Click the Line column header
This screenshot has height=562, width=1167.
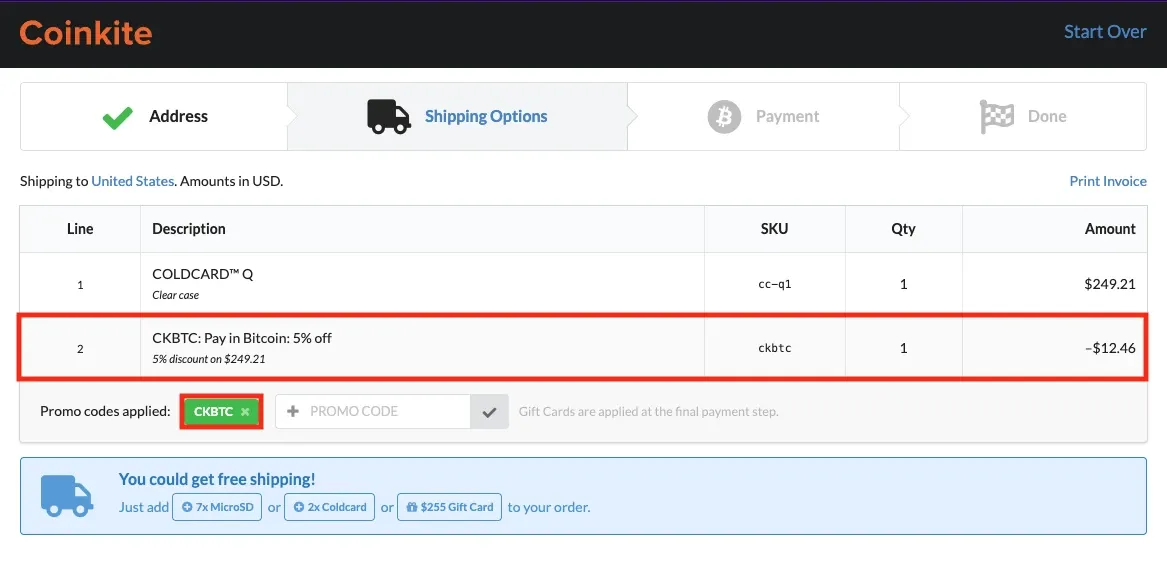(80, 229)
